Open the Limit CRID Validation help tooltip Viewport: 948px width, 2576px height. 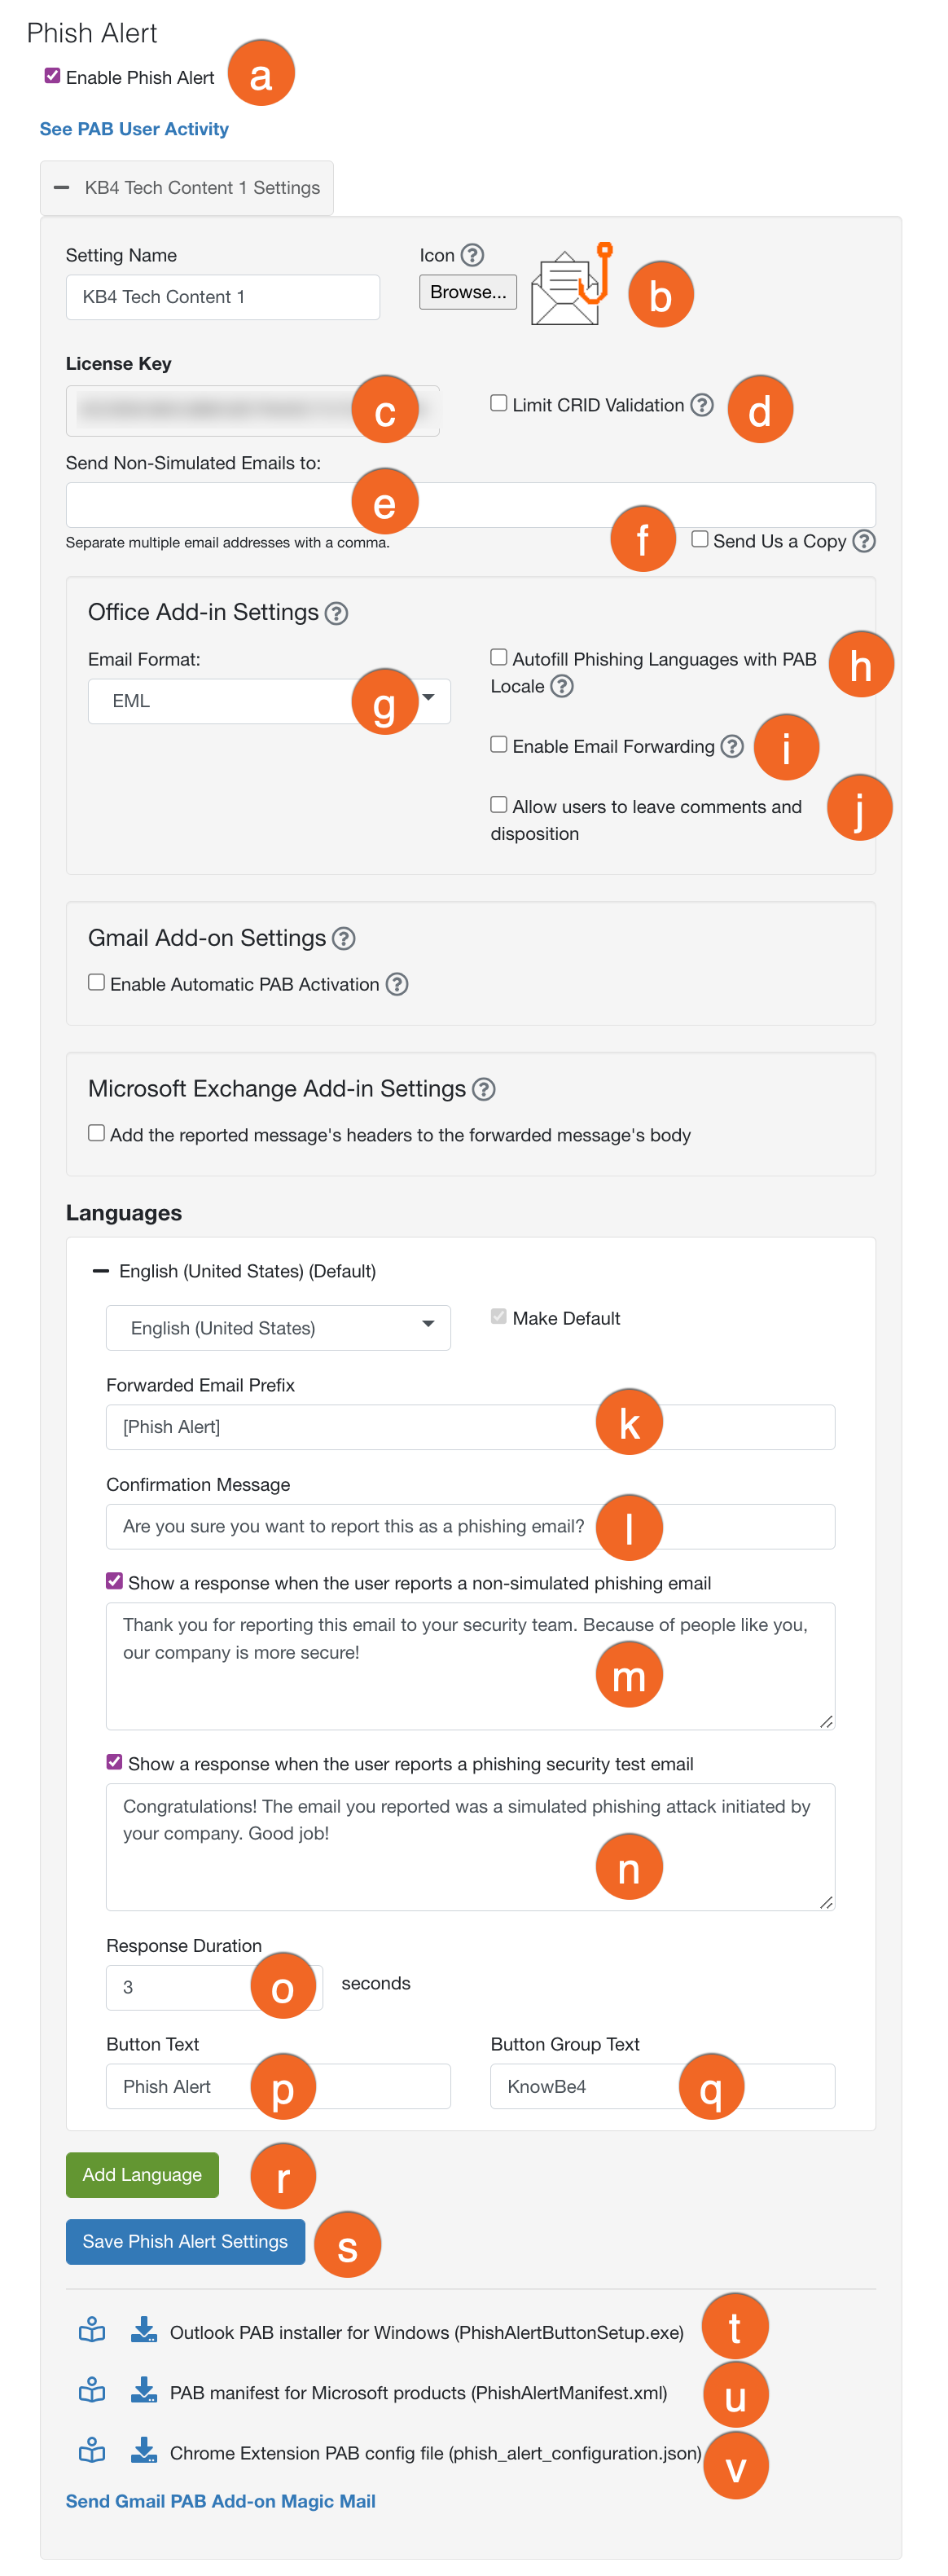701,404
